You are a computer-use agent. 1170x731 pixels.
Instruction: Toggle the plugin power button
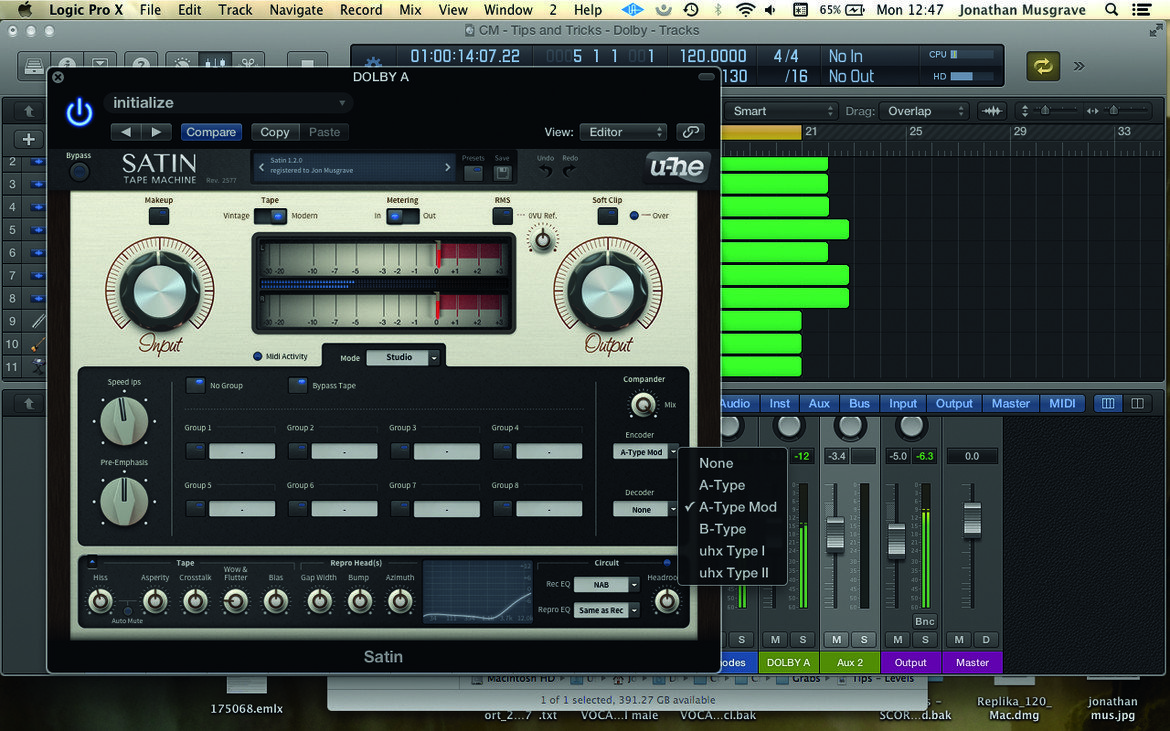(79, 113)
